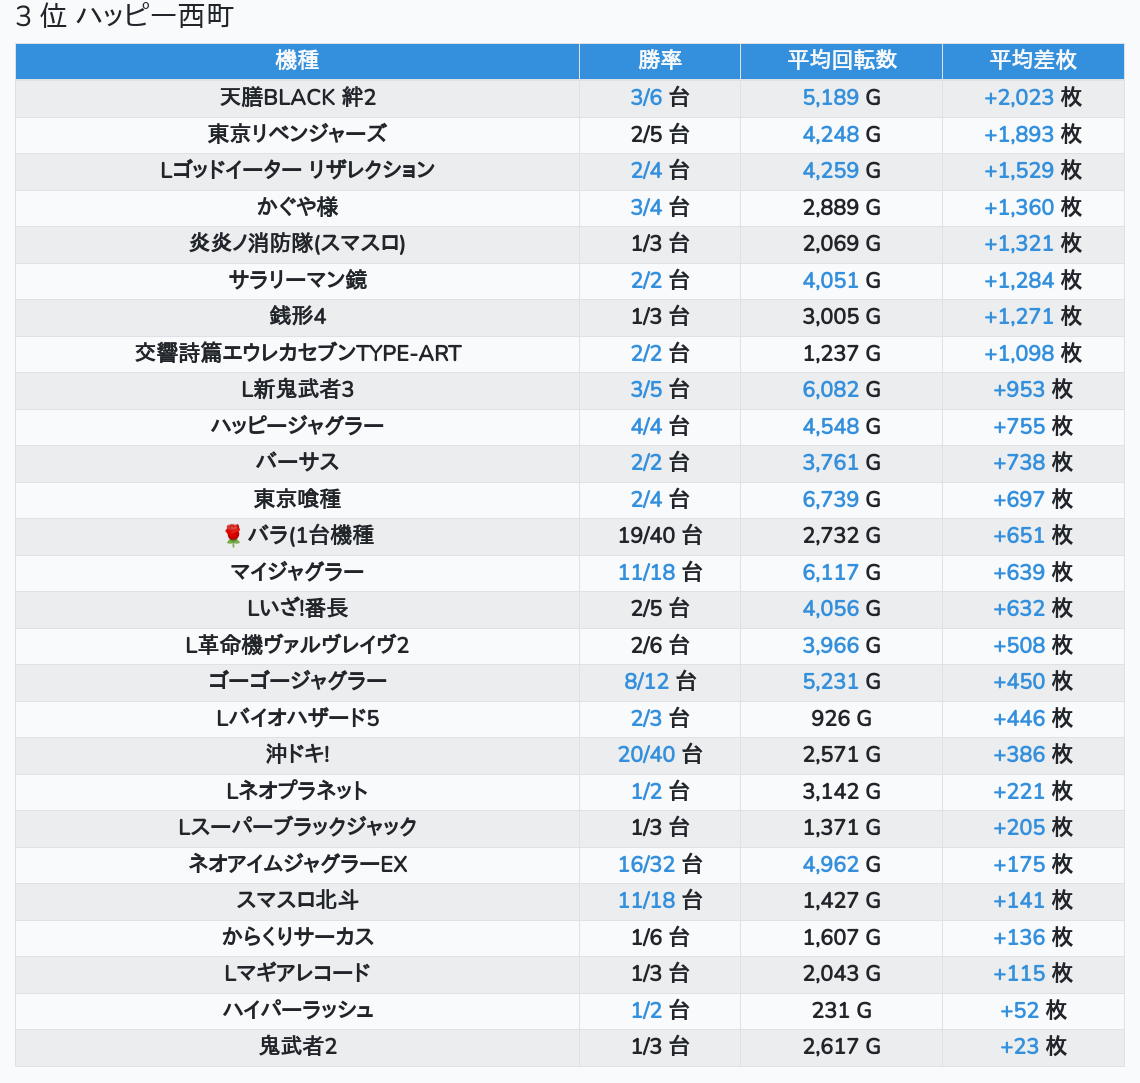Open the 16/32 link for ネオアイムジャグラーEX

[647, 864]
